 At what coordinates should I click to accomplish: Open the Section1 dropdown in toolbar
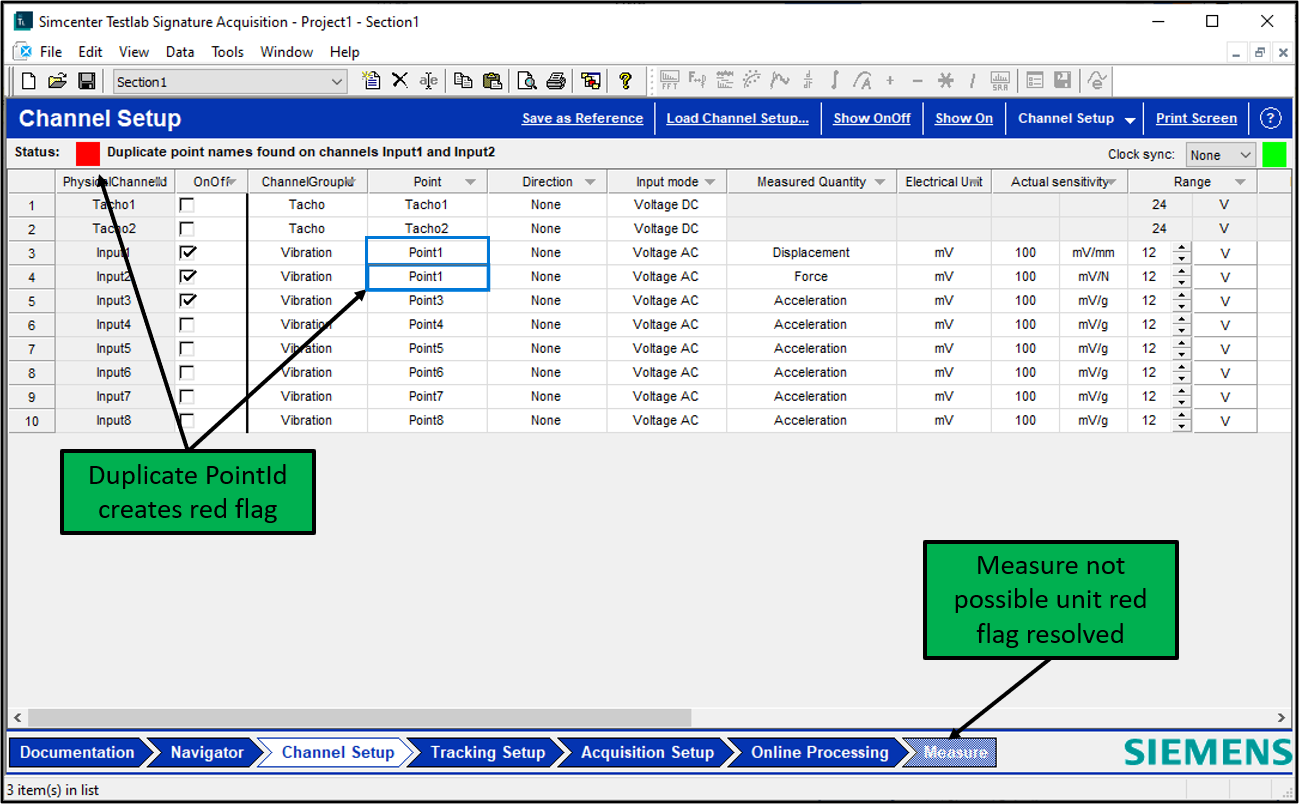coord(337,82)
